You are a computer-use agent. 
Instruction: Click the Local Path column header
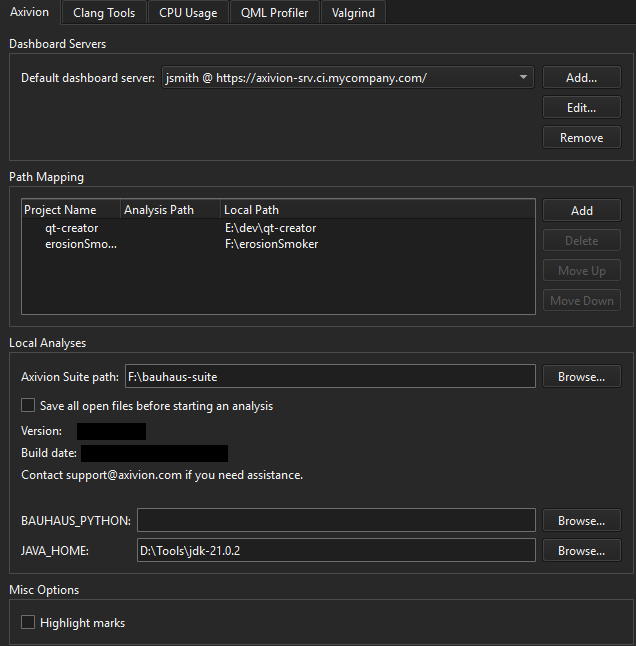pyautogui.click(x=252, y=210)
